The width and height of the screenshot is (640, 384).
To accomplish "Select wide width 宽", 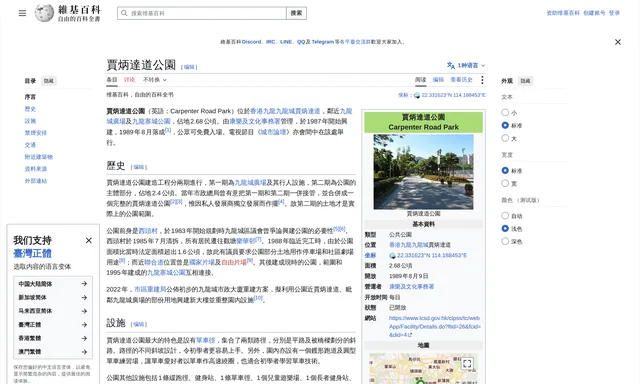I will (505, 183).
